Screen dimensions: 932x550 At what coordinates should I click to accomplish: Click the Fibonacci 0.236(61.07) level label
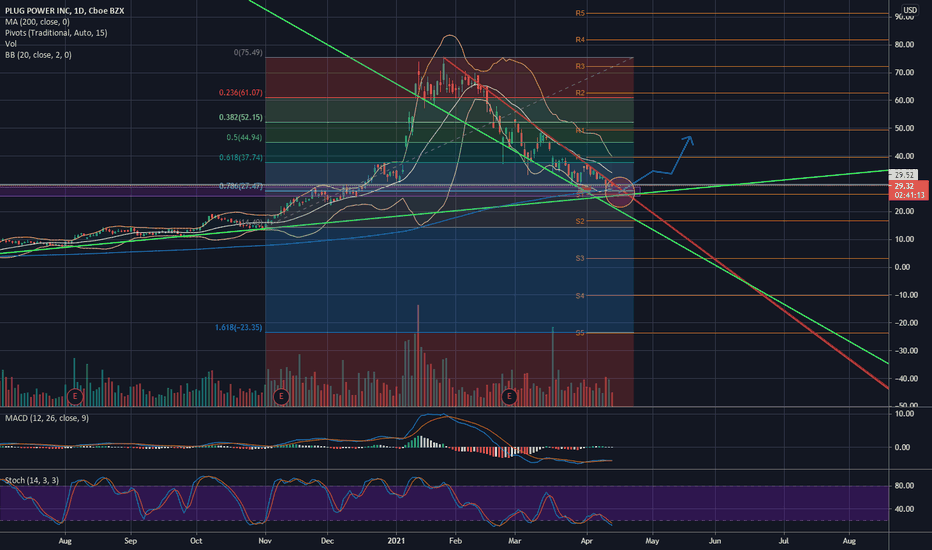(x=241, y=93)
